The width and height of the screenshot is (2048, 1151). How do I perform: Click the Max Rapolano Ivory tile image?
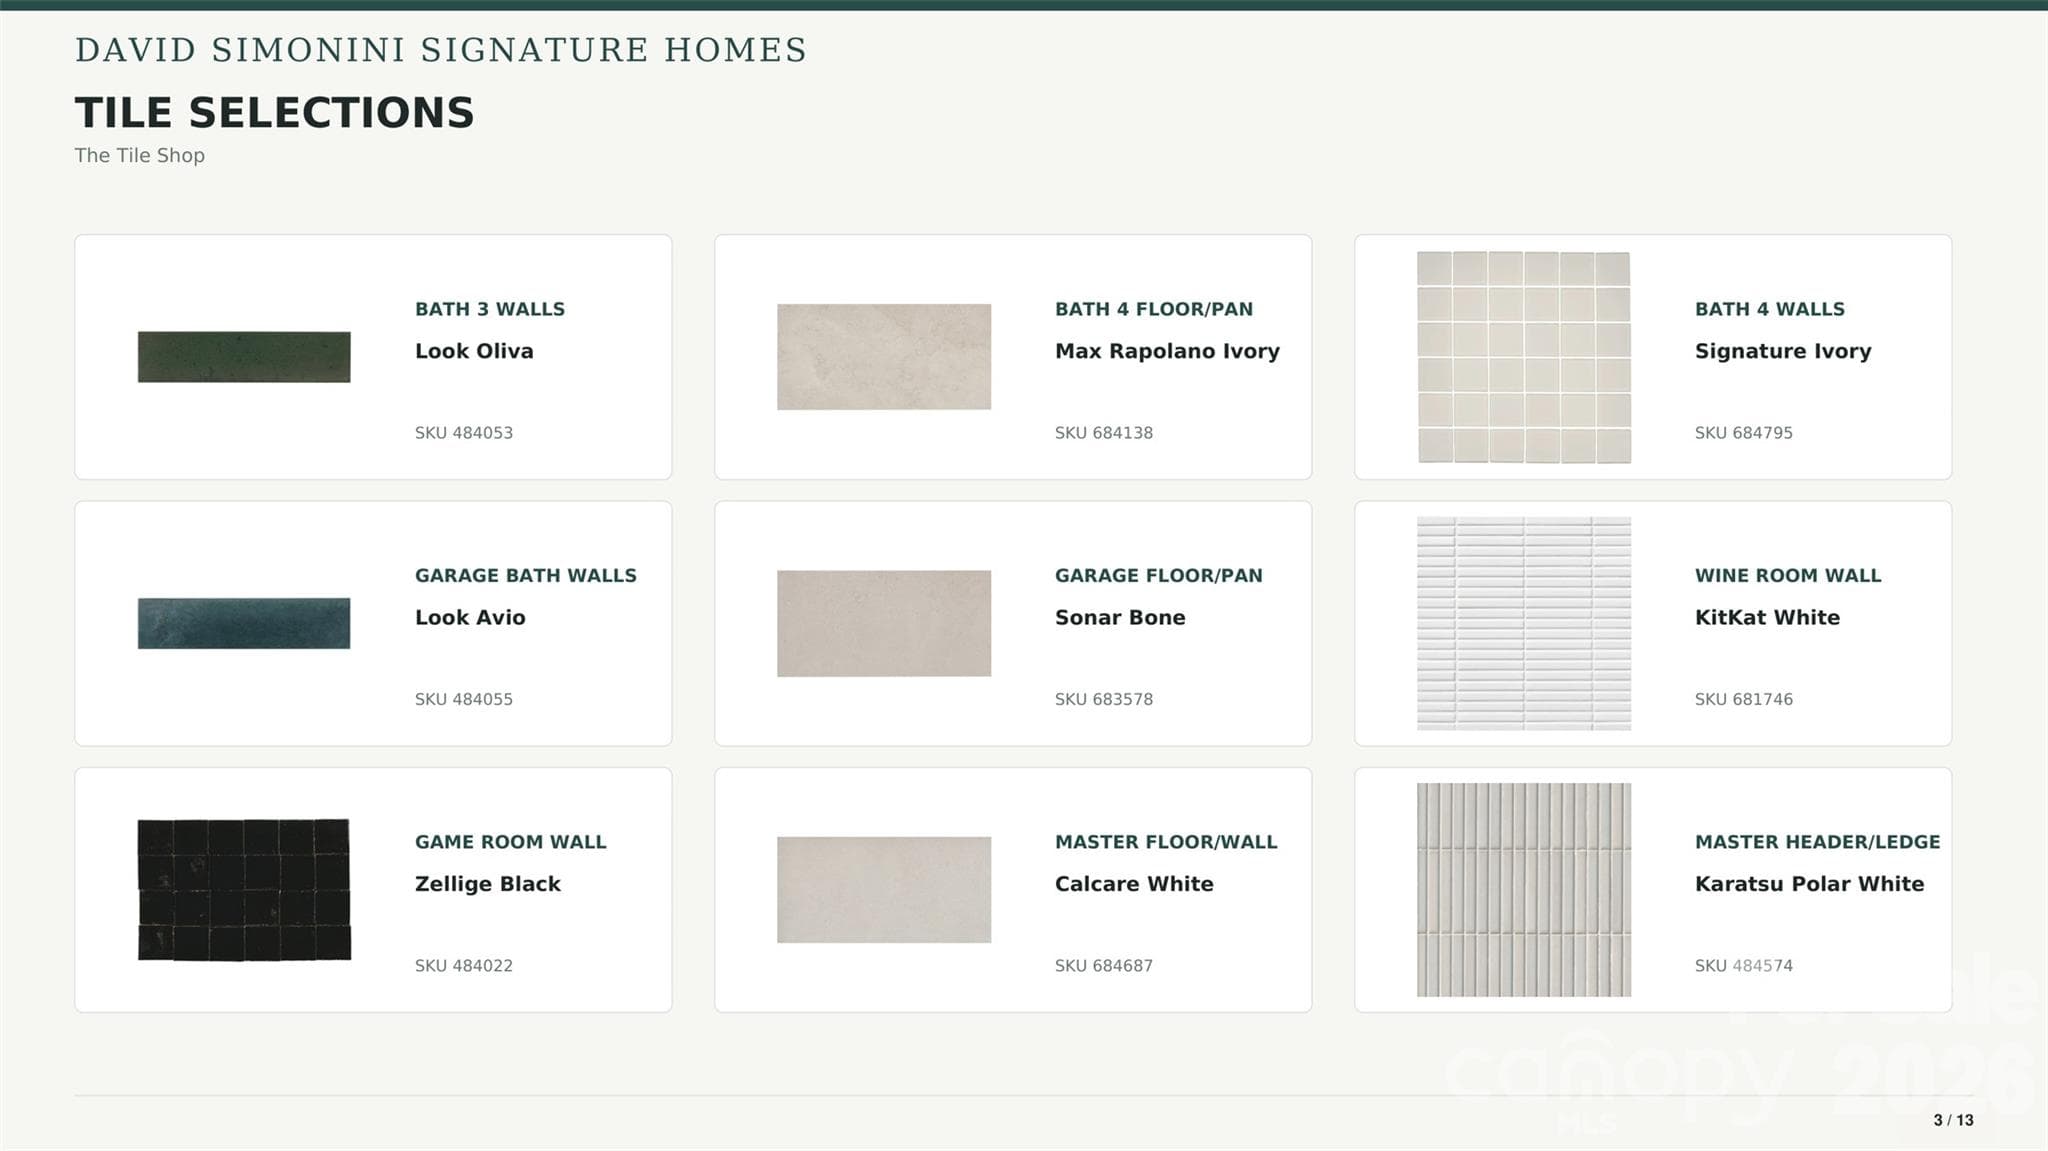pos(884,357)
